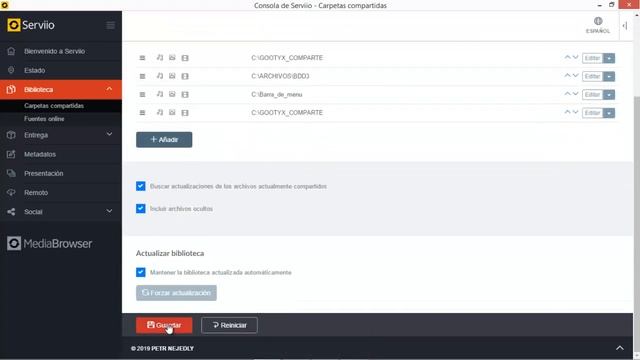Click Editar button for C:\Barra_de_menu

click(593, 95)
